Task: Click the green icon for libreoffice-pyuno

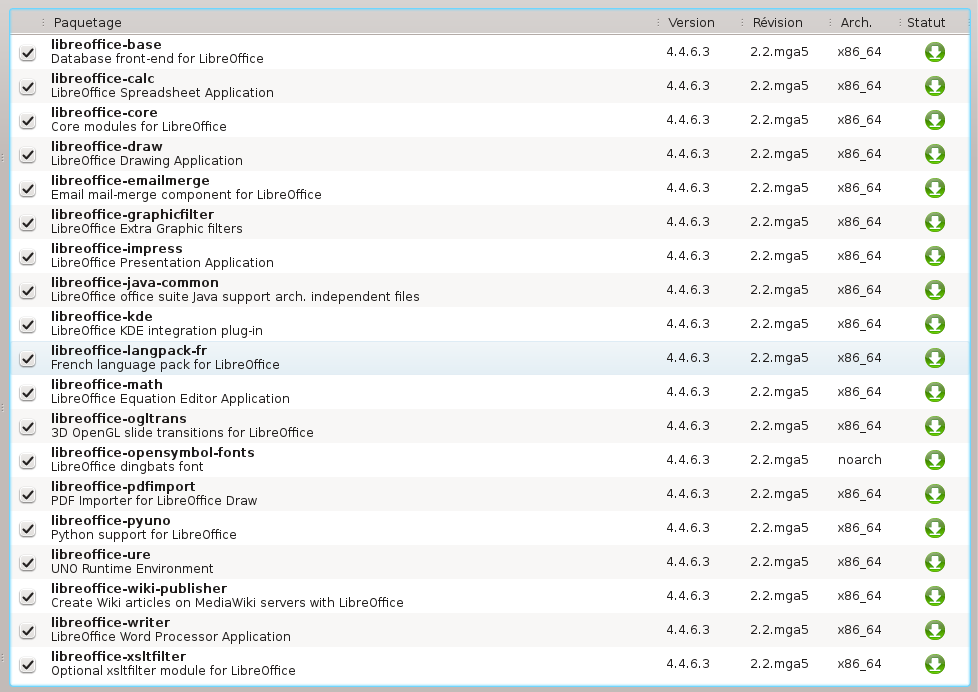Action: (934, 528)
